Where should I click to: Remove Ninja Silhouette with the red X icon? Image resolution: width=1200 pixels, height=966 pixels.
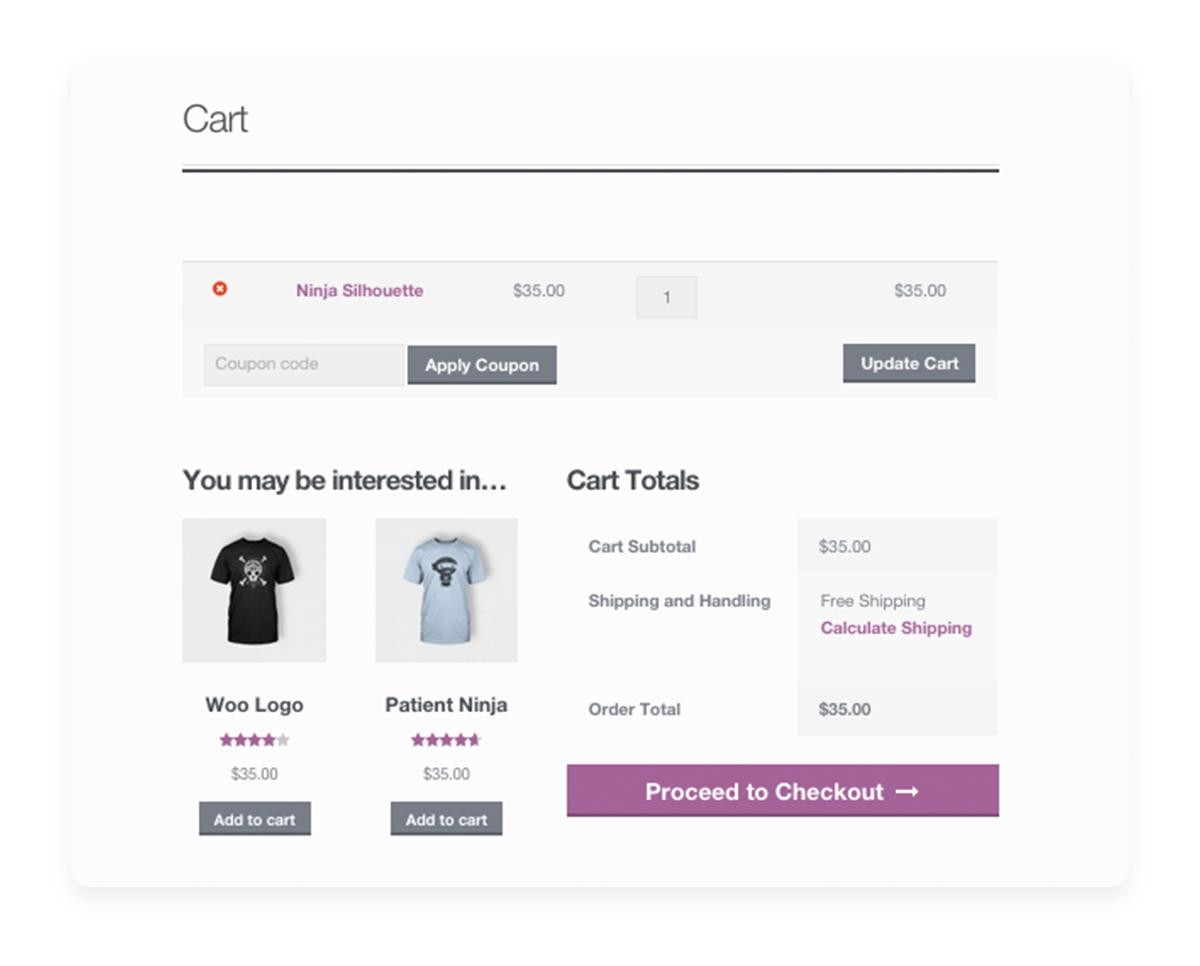220,289
